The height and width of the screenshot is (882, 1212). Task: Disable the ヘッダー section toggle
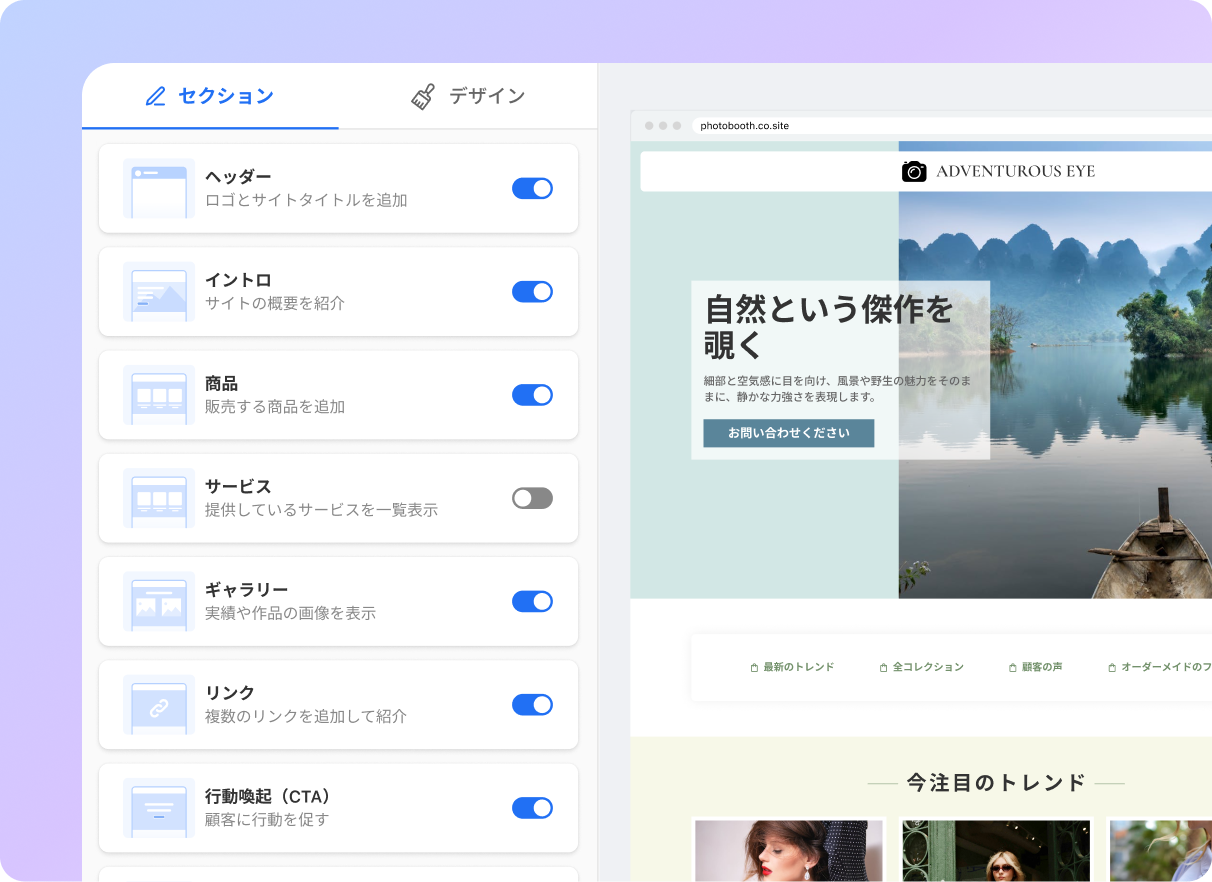532,188
